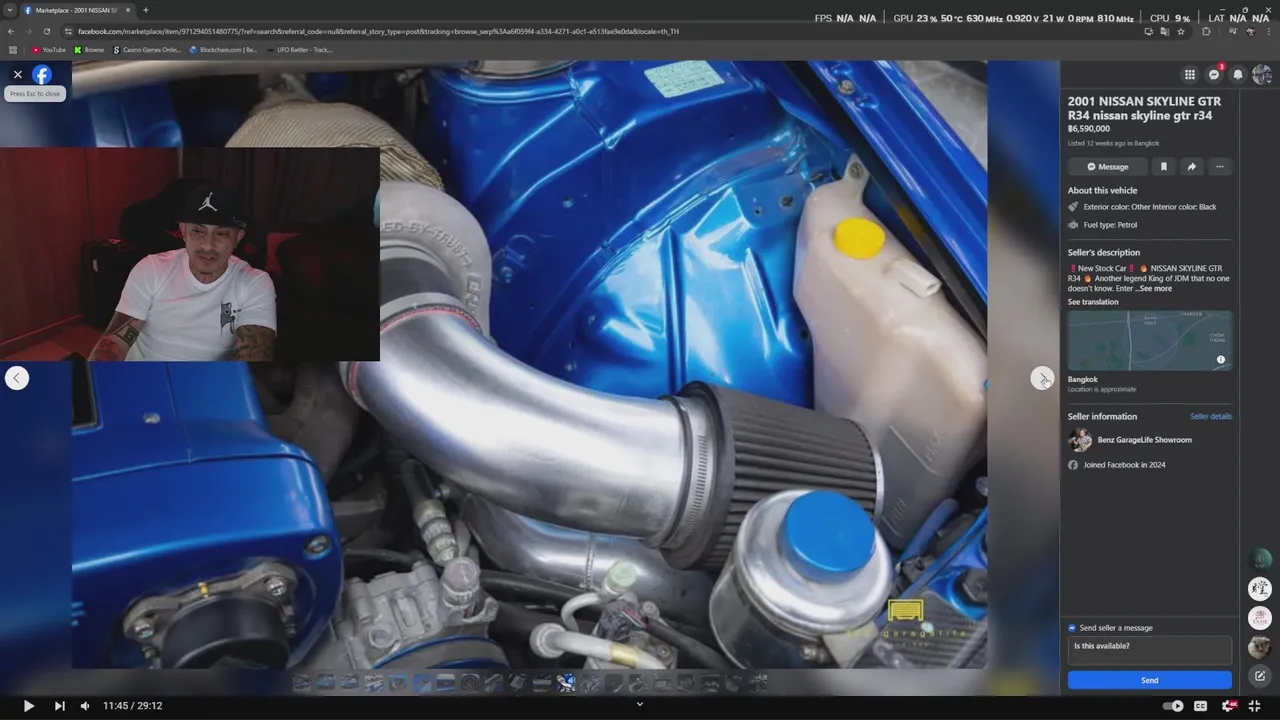Open Benz GarageLife Showroom seller profile

pyautogui.click(x=1144, y=440)
